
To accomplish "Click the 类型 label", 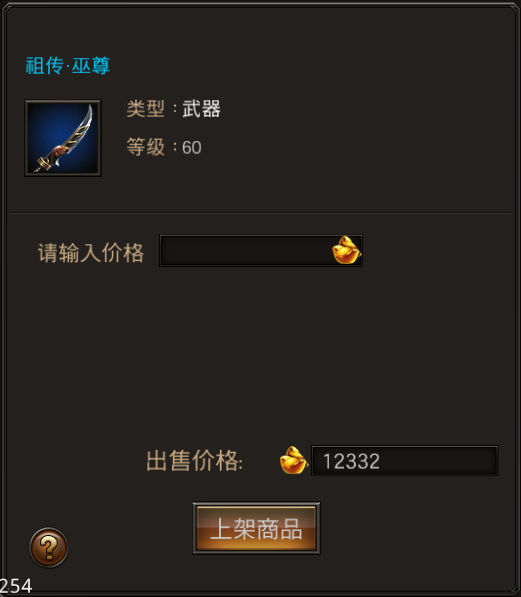I will click(145, 109).
